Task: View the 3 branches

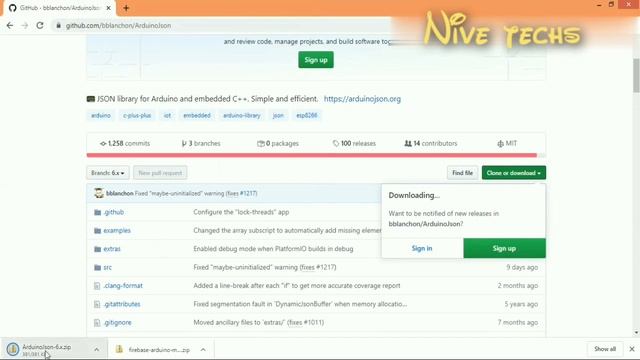Action: pos(201,143)
